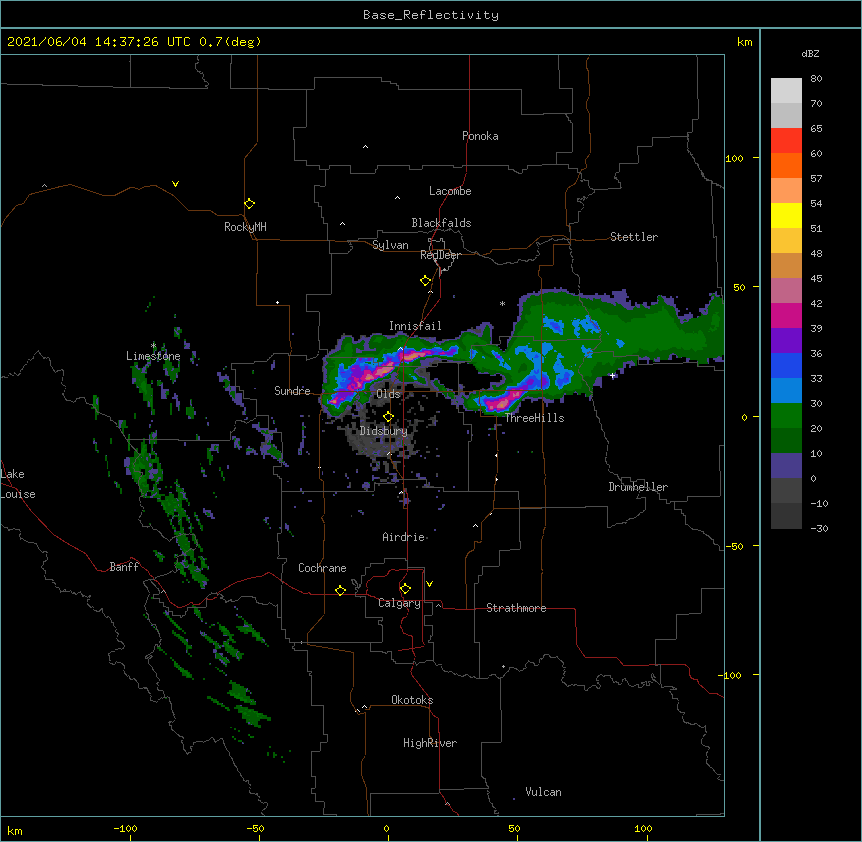862x842 pixels.
Task: Click the yellow diamond marker above RockyMH
Action: pyautogui.click(x=249, y=204)
